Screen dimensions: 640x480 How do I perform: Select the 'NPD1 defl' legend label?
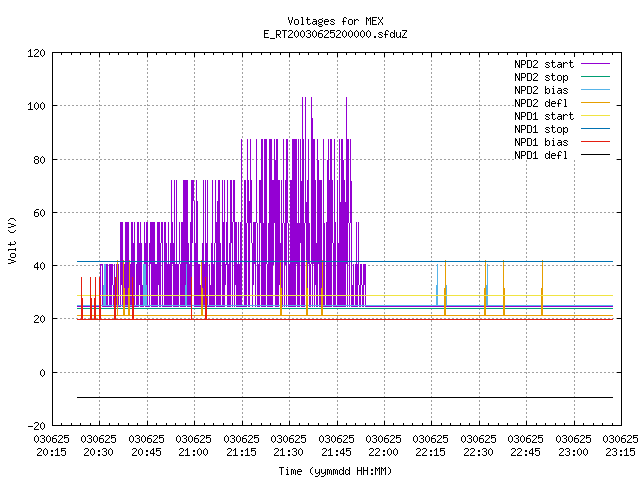541,156
